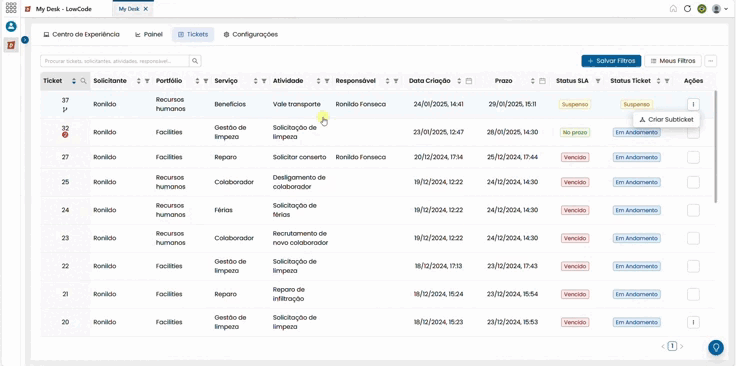
Task: Click the user profile icon in sidebar
Action: (11, 27)
